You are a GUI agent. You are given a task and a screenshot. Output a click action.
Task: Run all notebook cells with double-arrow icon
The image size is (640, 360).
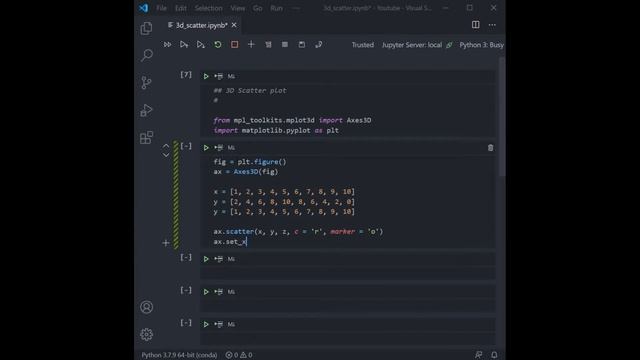167,44
